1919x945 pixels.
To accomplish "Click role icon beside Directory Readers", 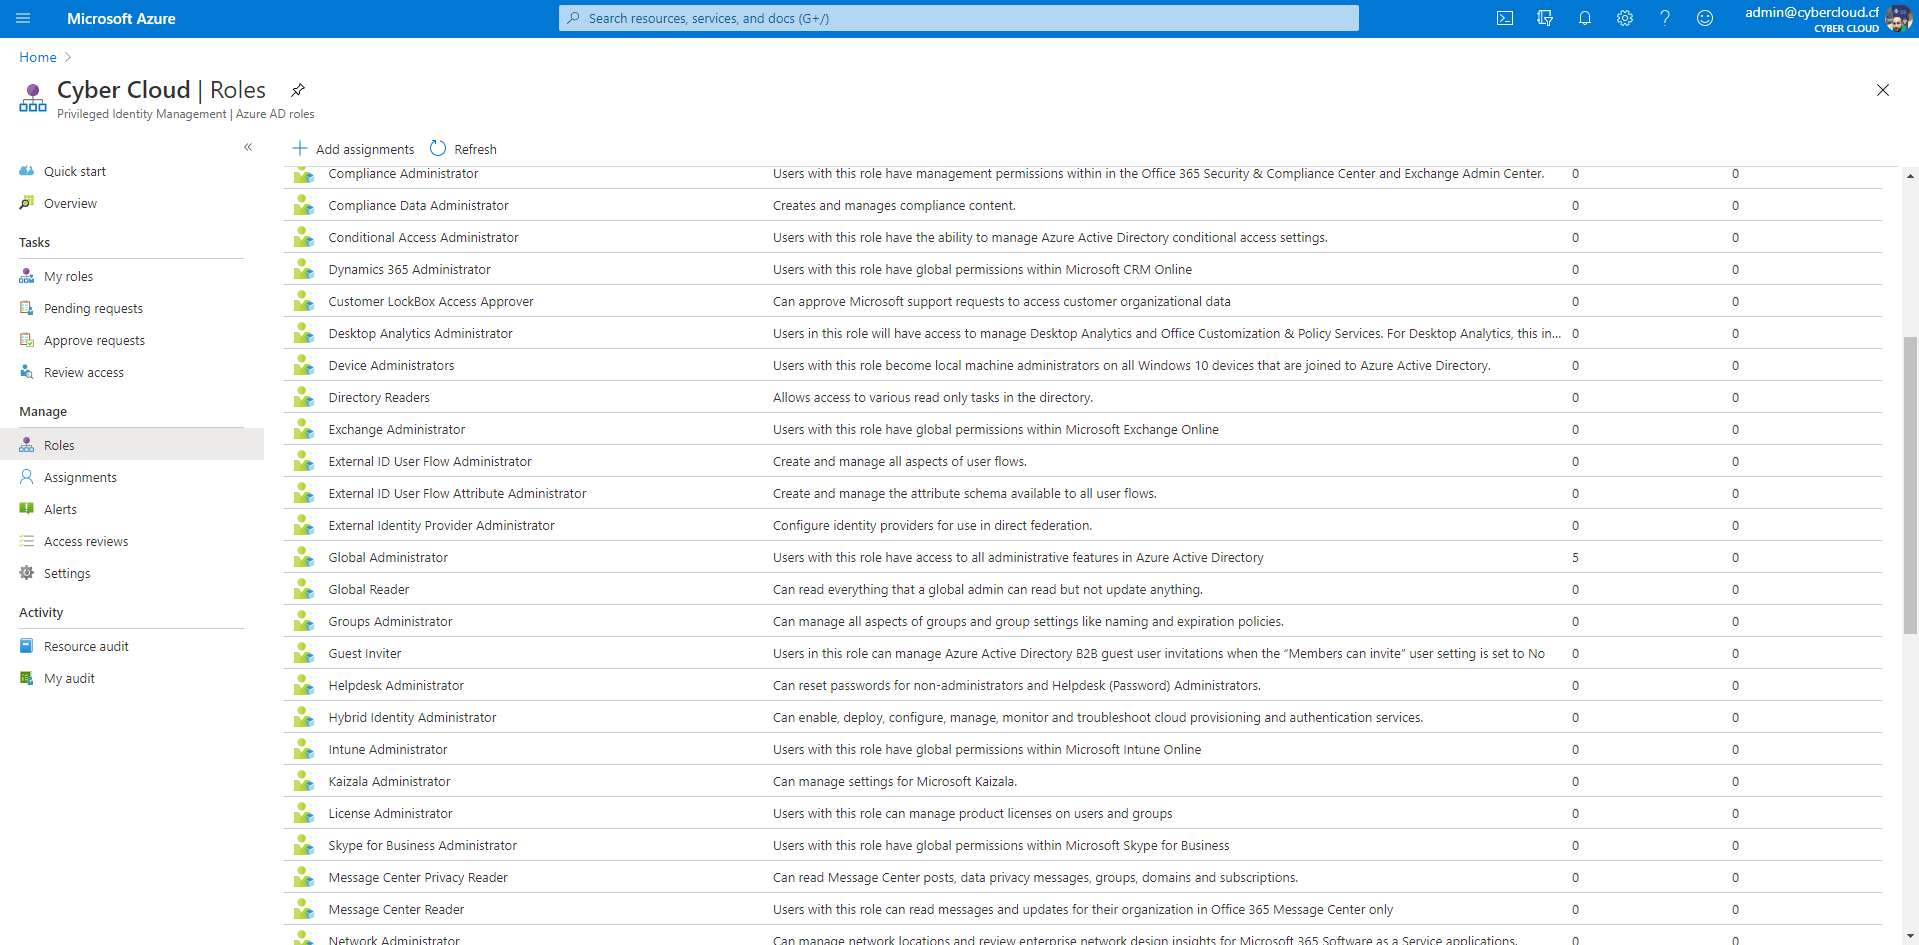I will coord(304,397).
